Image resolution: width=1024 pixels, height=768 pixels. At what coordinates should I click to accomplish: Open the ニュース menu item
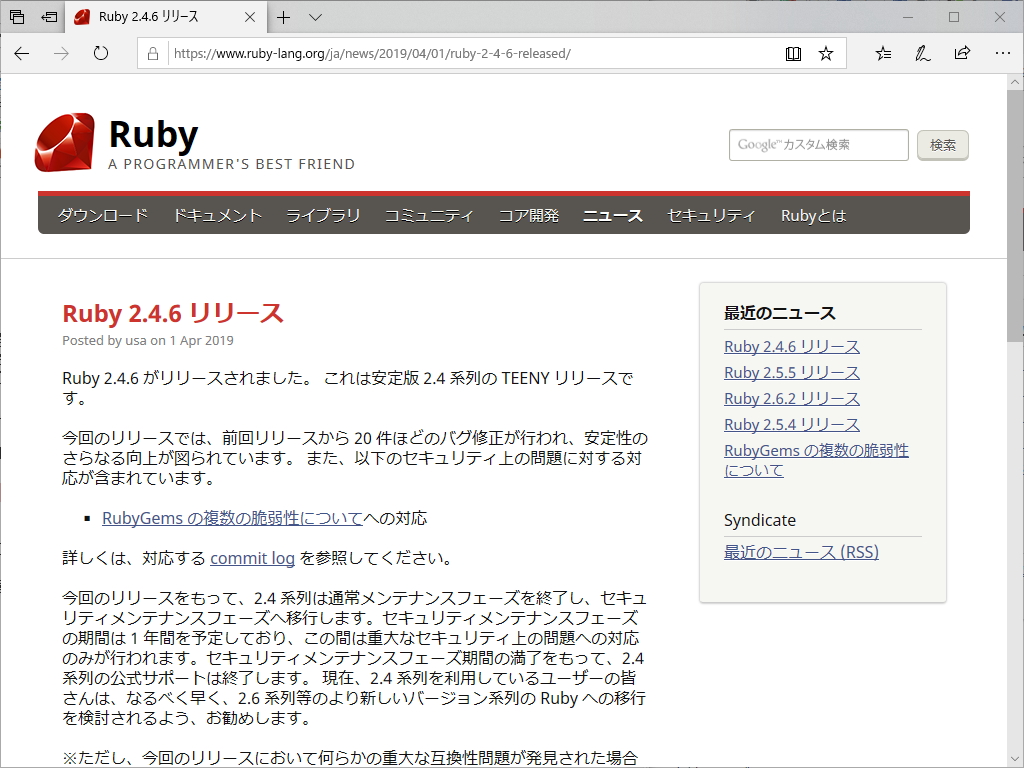pos(613,216)
